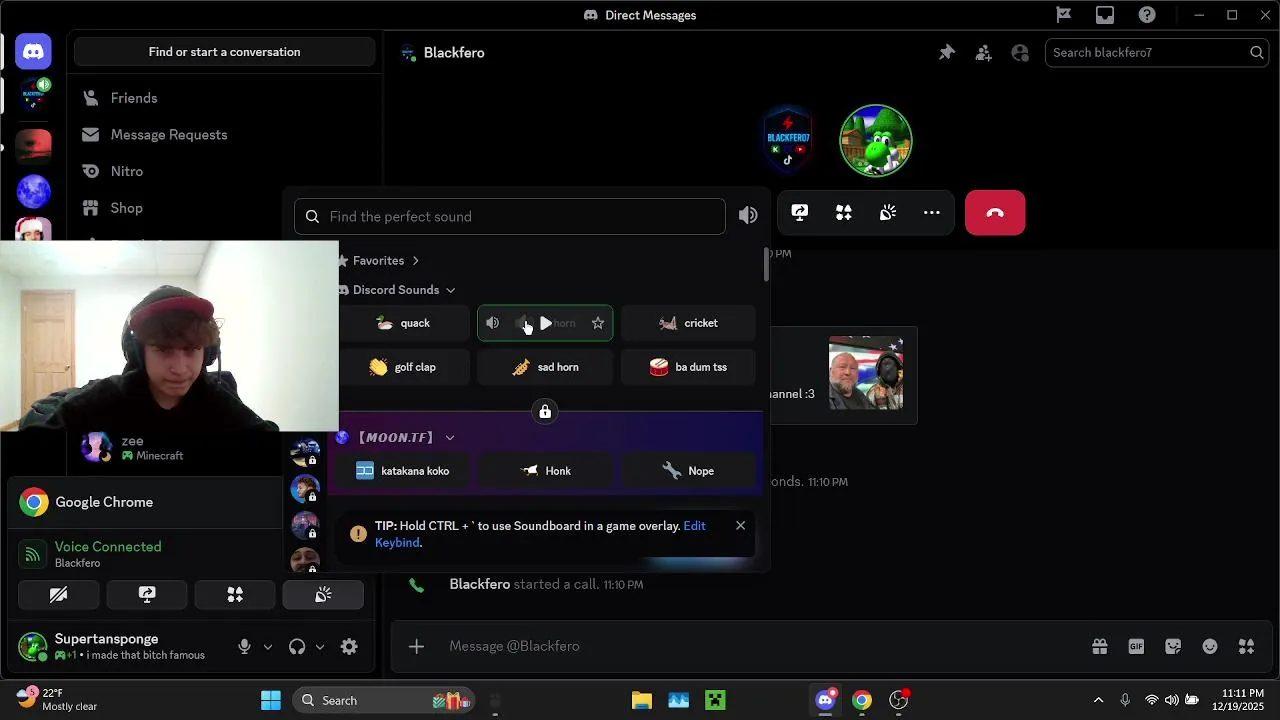Open Windows Start button

271,700
